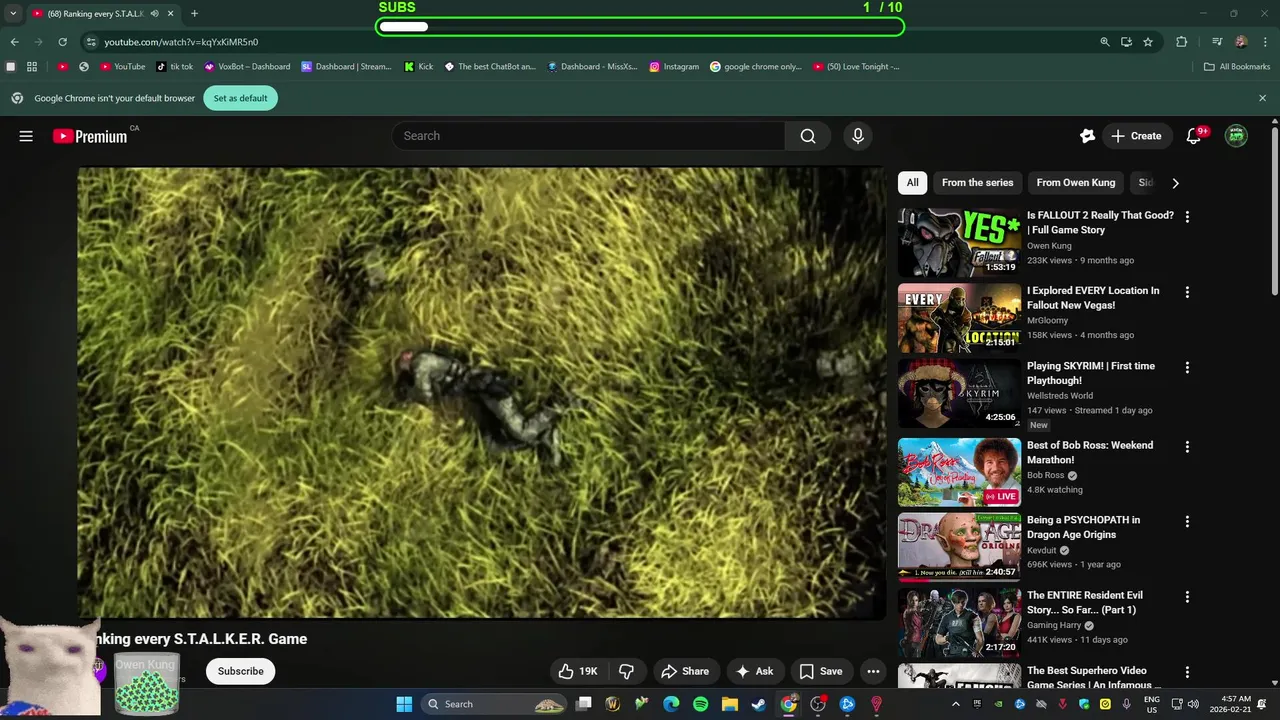
Task: Open options menu for Resident Evil story video
Action: tap(1187, 597)
